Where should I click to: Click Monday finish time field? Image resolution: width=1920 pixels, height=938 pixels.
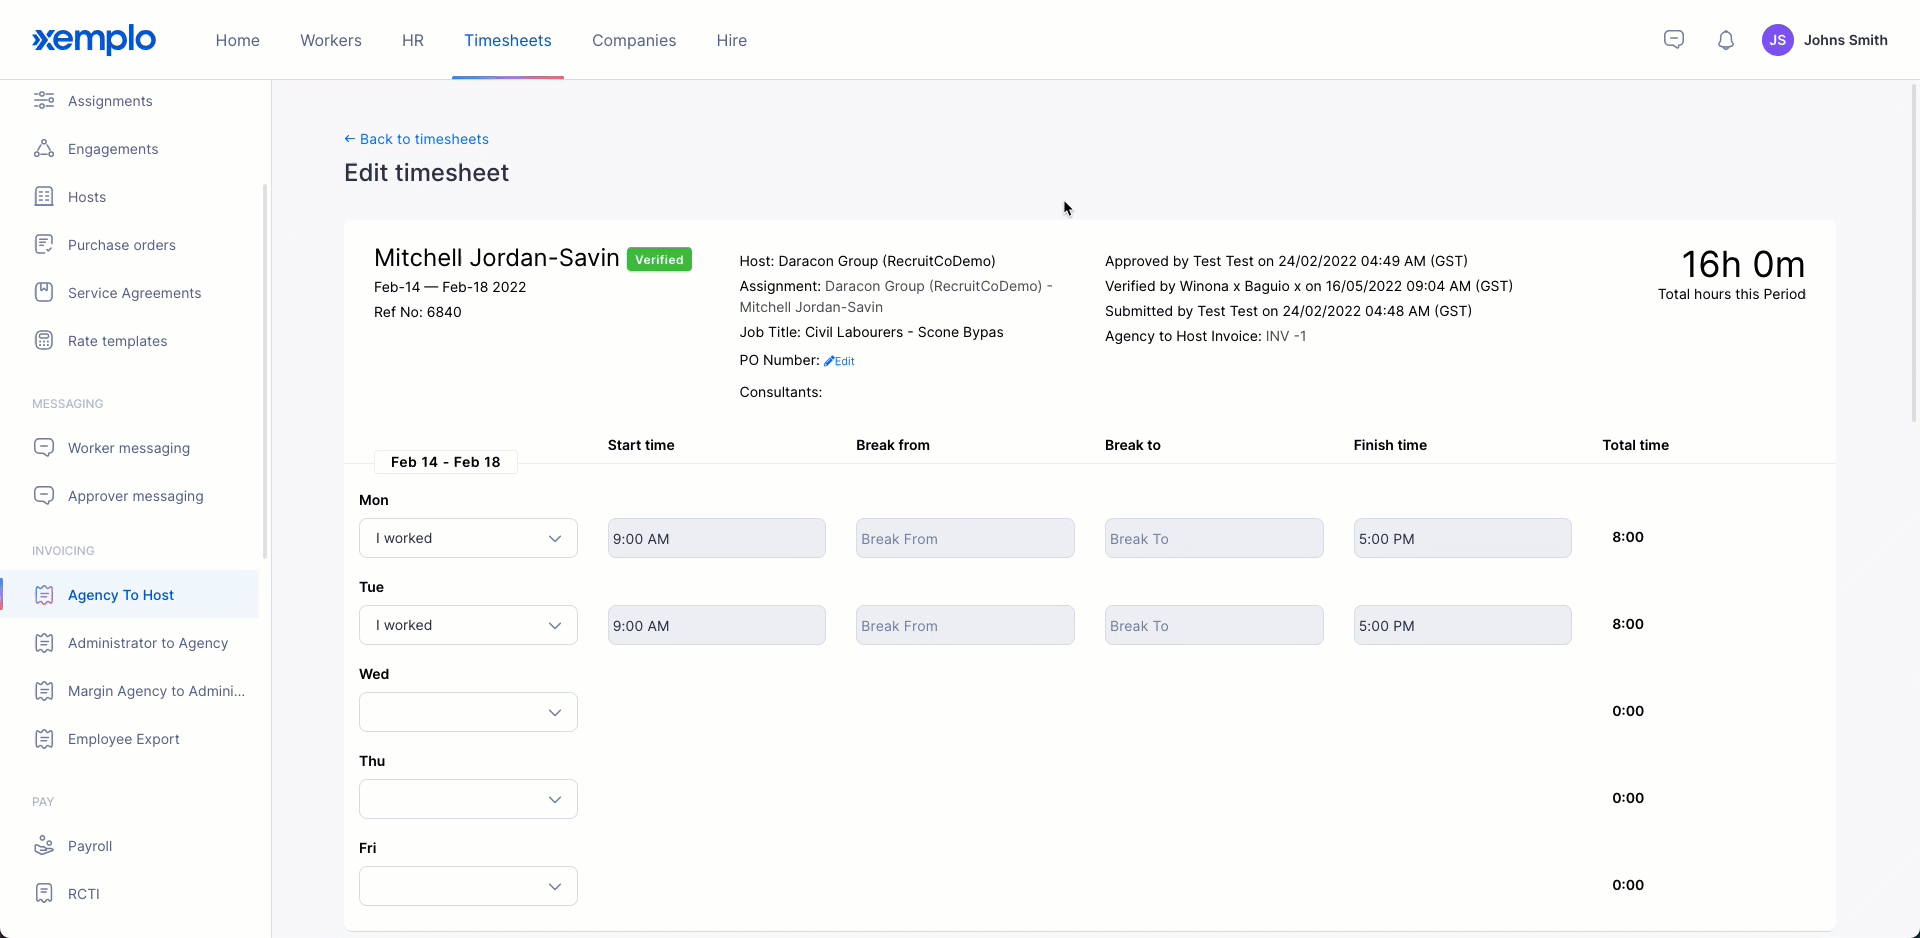click(x=1463, y=538)
